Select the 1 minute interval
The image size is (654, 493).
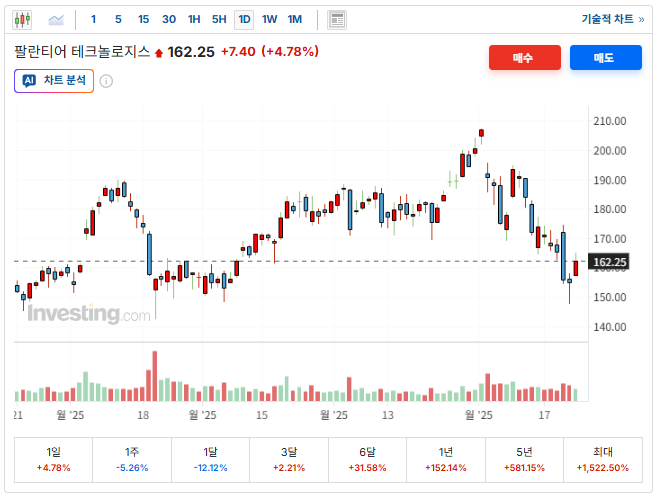pos(93,19)
